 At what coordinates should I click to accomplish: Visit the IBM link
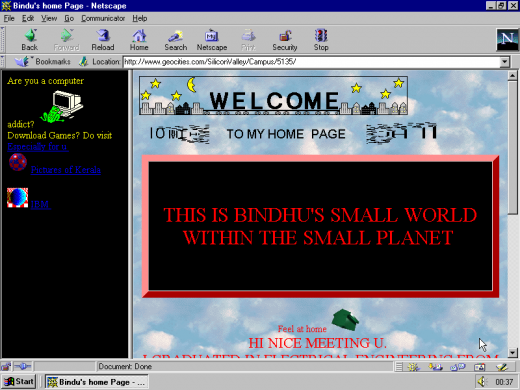pos(40,204)
